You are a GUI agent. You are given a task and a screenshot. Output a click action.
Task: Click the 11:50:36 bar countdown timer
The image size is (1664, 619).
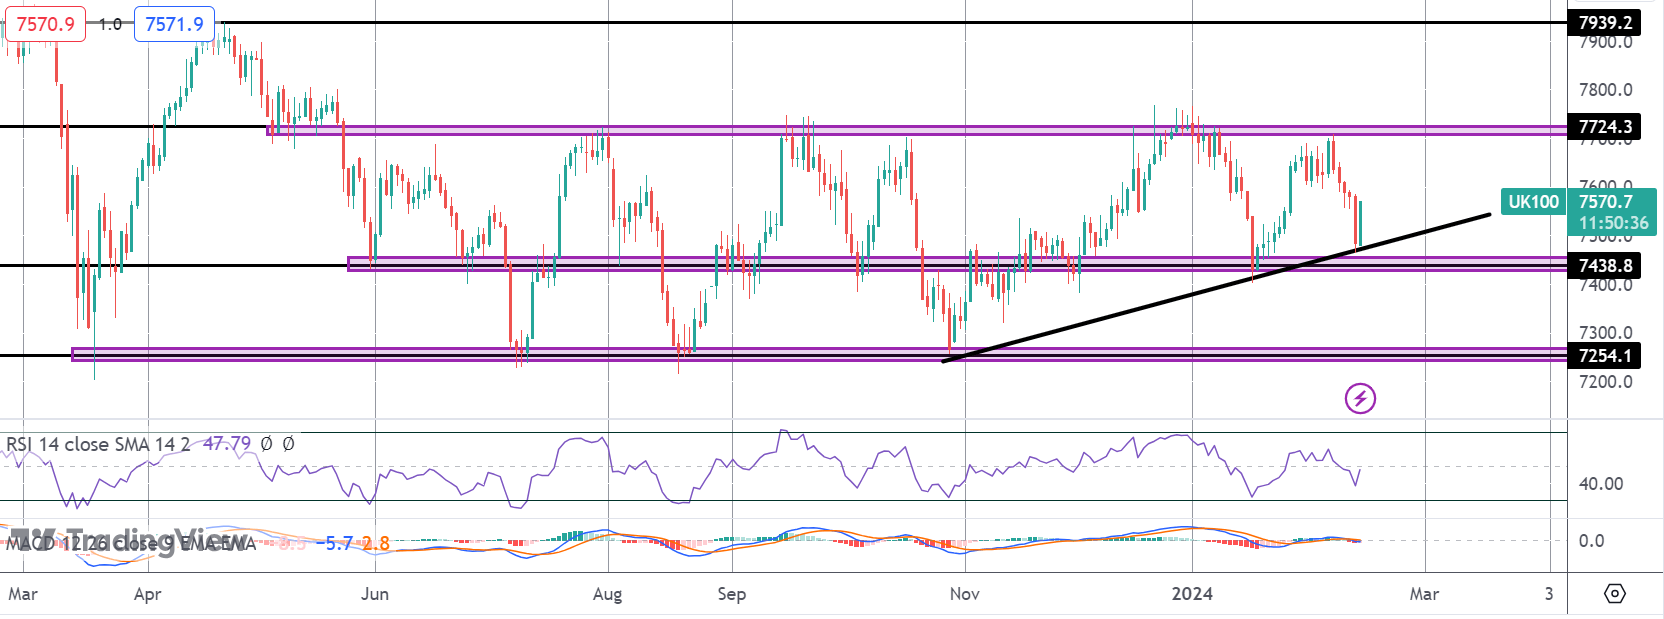[x=1613, y=223]
